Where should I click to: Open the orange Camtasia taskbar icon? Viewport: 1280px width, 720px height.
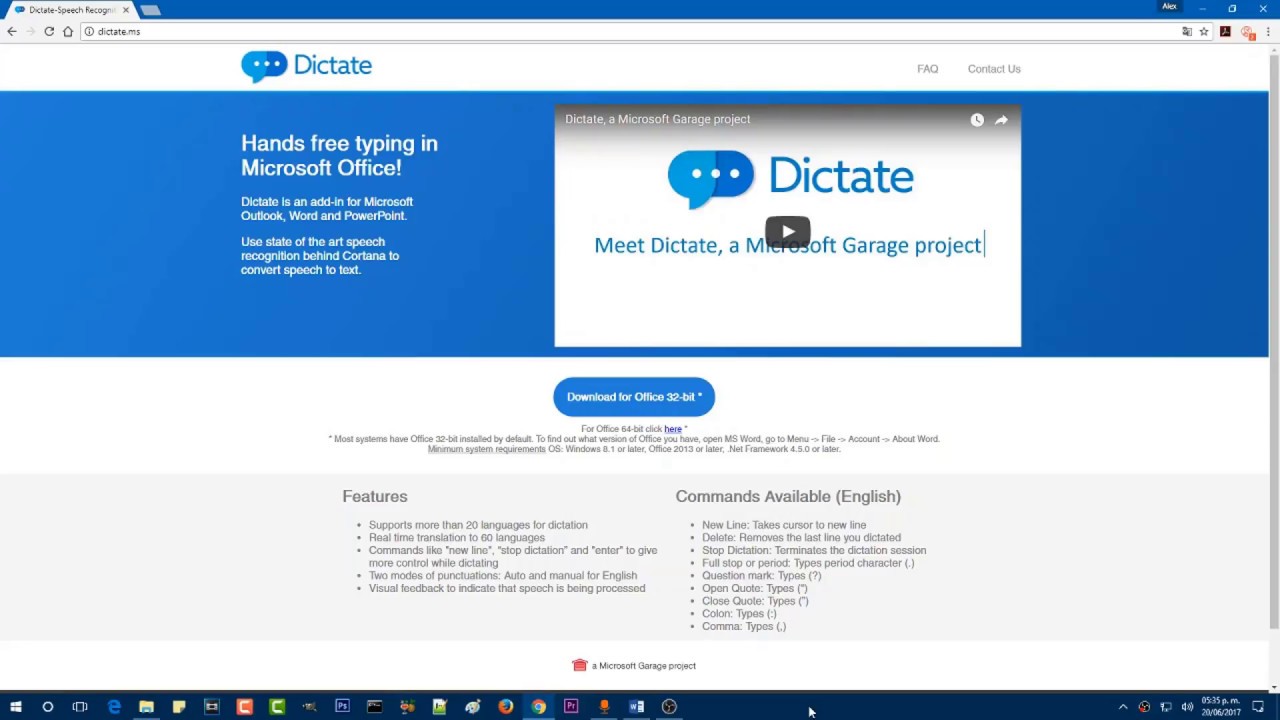click(244, 707)
